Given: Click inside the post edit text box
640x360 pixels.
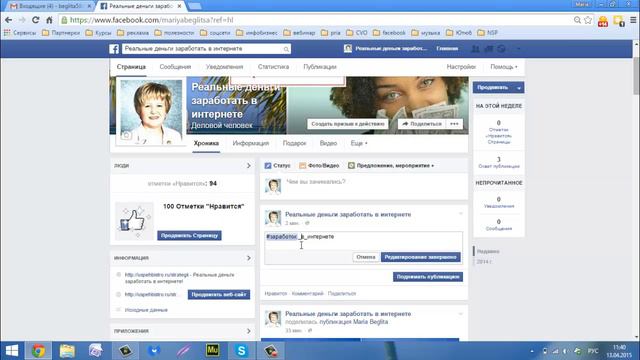Looking at the screenshot, I should [363, 241].
